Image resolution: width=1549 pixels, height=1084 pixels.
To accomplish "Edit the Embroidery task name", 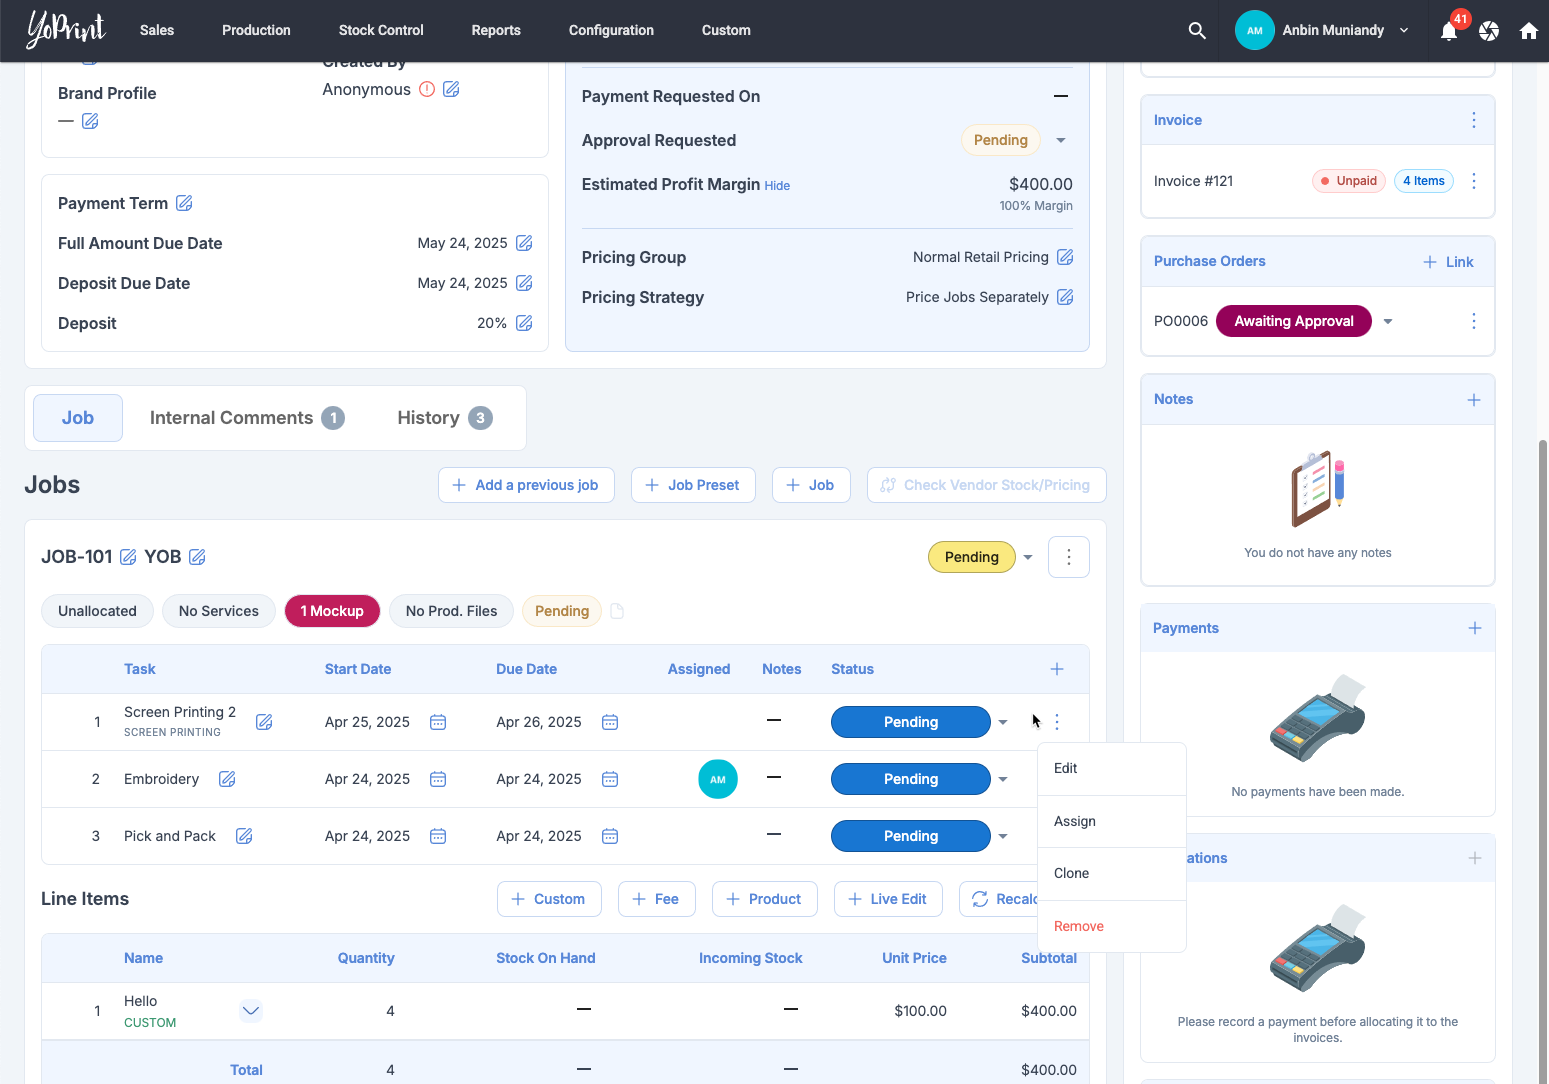I will click(x=227, y=779).
